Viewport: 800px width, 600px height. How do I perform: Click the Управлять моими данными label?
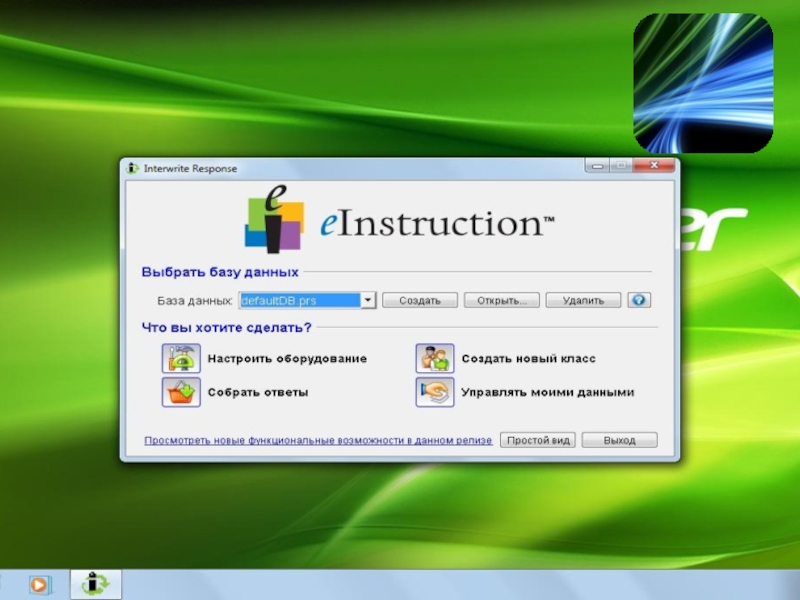pos(548,392)
